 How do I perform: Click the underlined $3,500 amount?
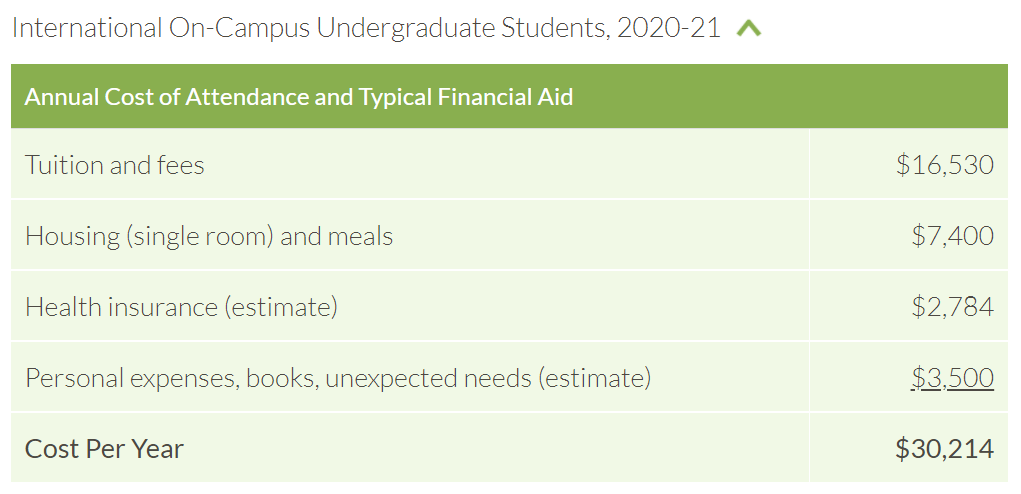pos(953,377)
